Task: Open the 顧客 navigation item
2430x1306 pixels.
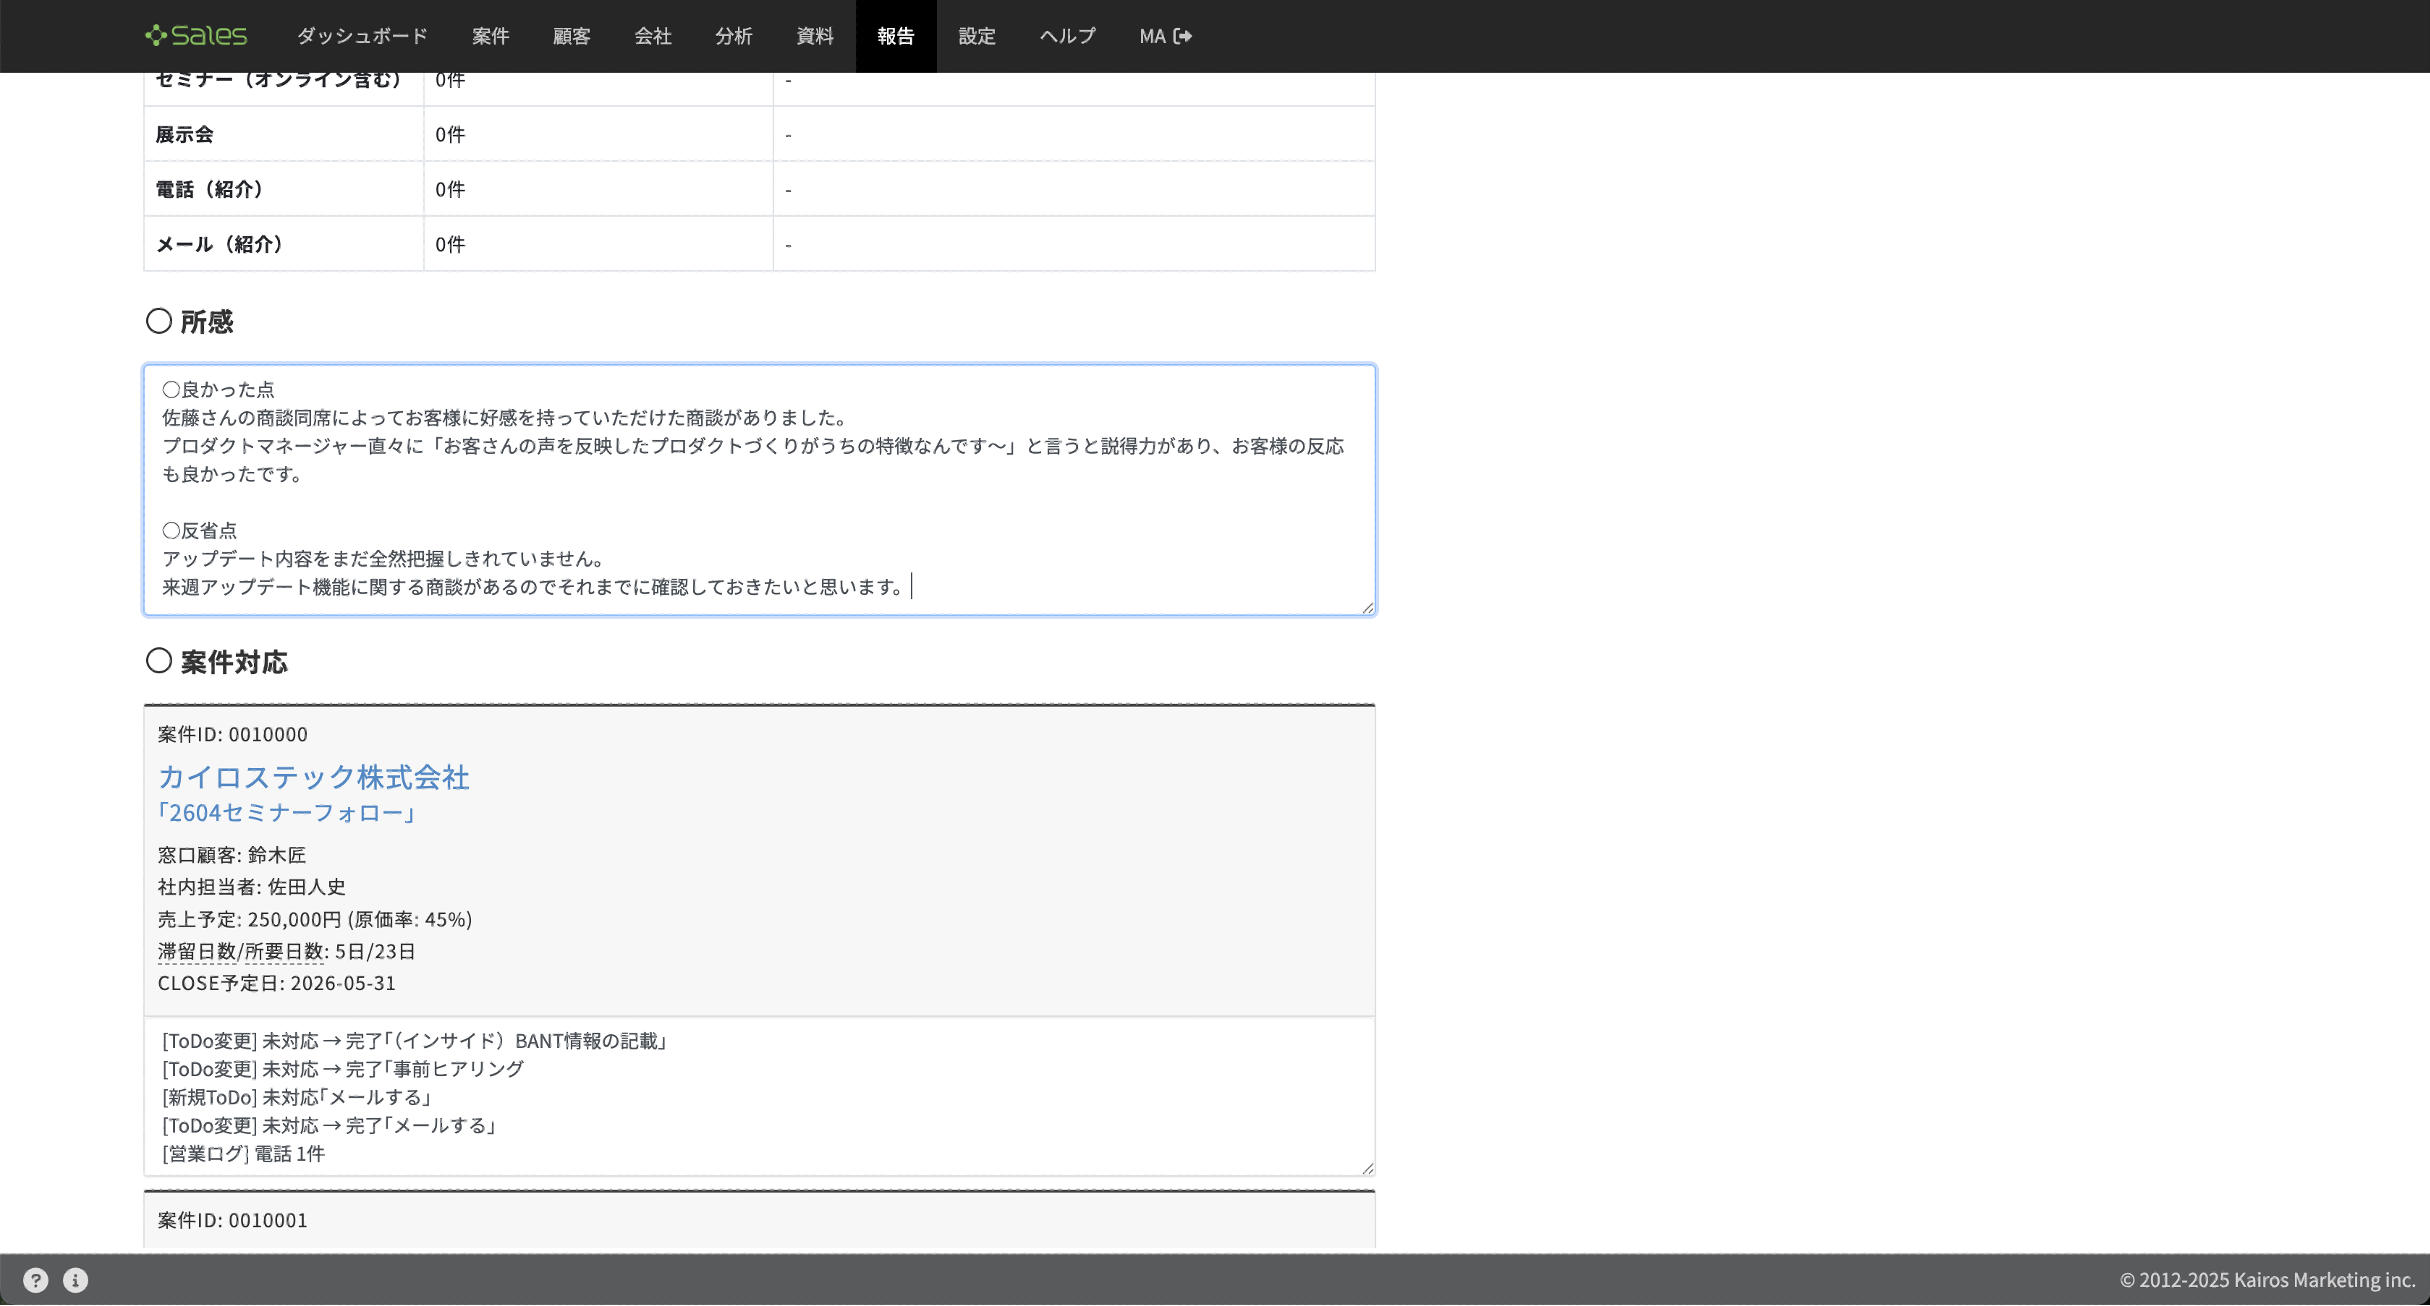Action: pos(571,36)
